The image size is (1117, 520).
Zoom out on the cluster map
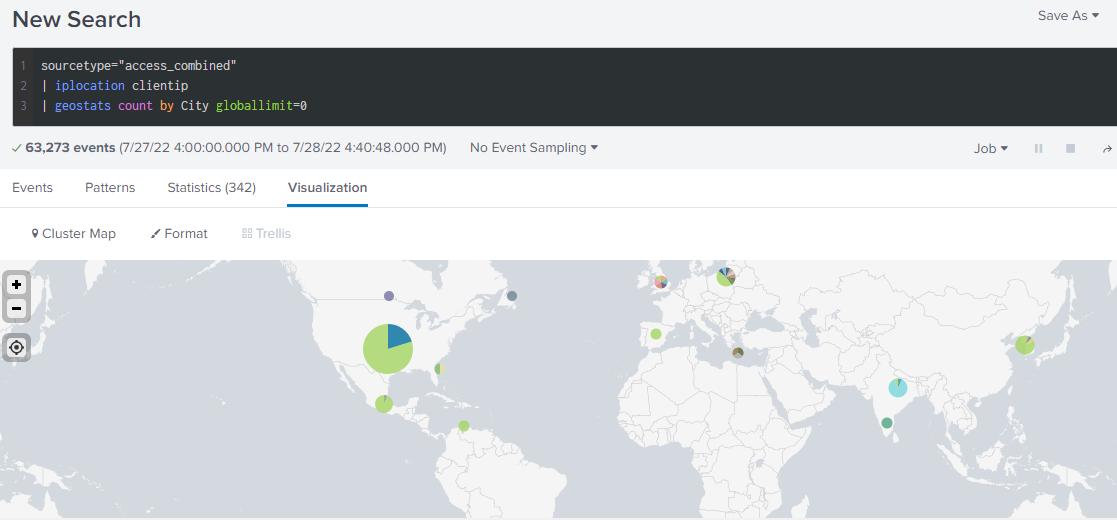pyautogui.click(x=16, y=309)
